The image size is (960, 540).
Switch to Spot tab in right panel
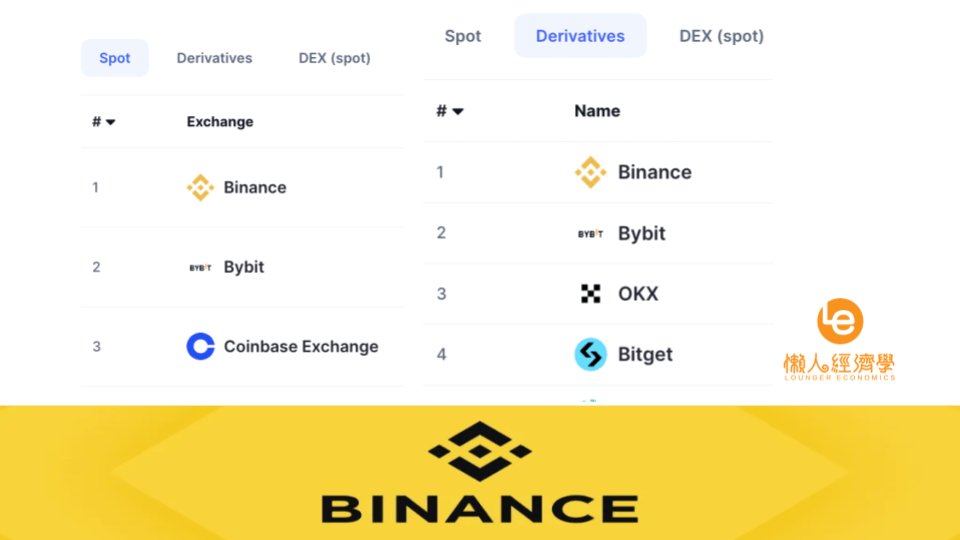click(x=463, y=36)
